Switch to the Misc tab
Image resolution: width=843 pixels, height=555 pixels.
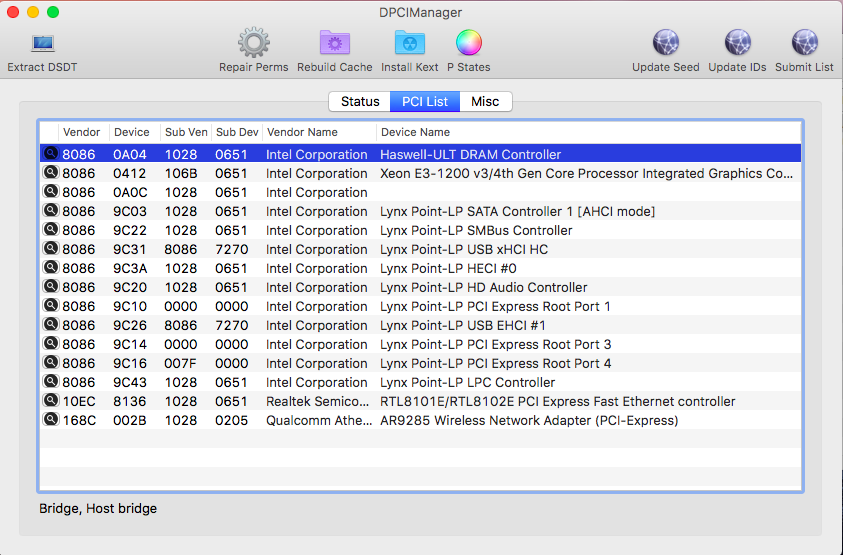(485, 102)
